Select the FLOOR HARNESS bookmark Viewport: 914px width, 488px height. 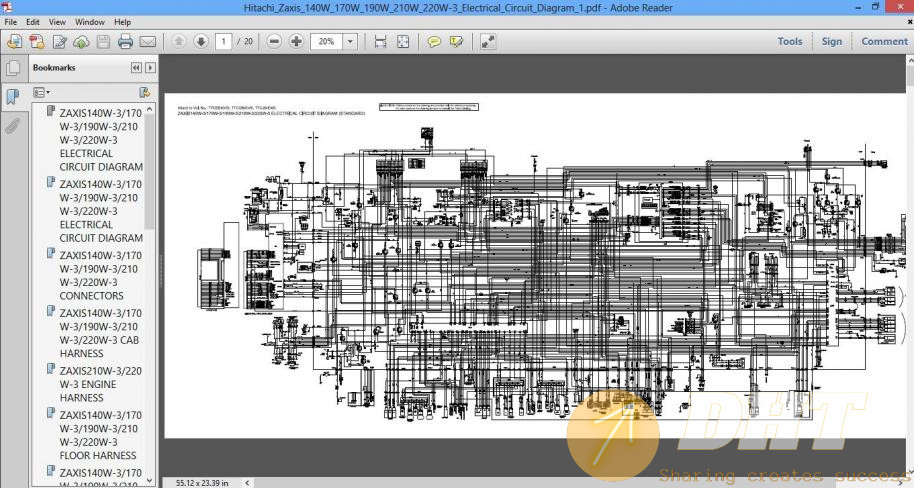pos(100,435)
